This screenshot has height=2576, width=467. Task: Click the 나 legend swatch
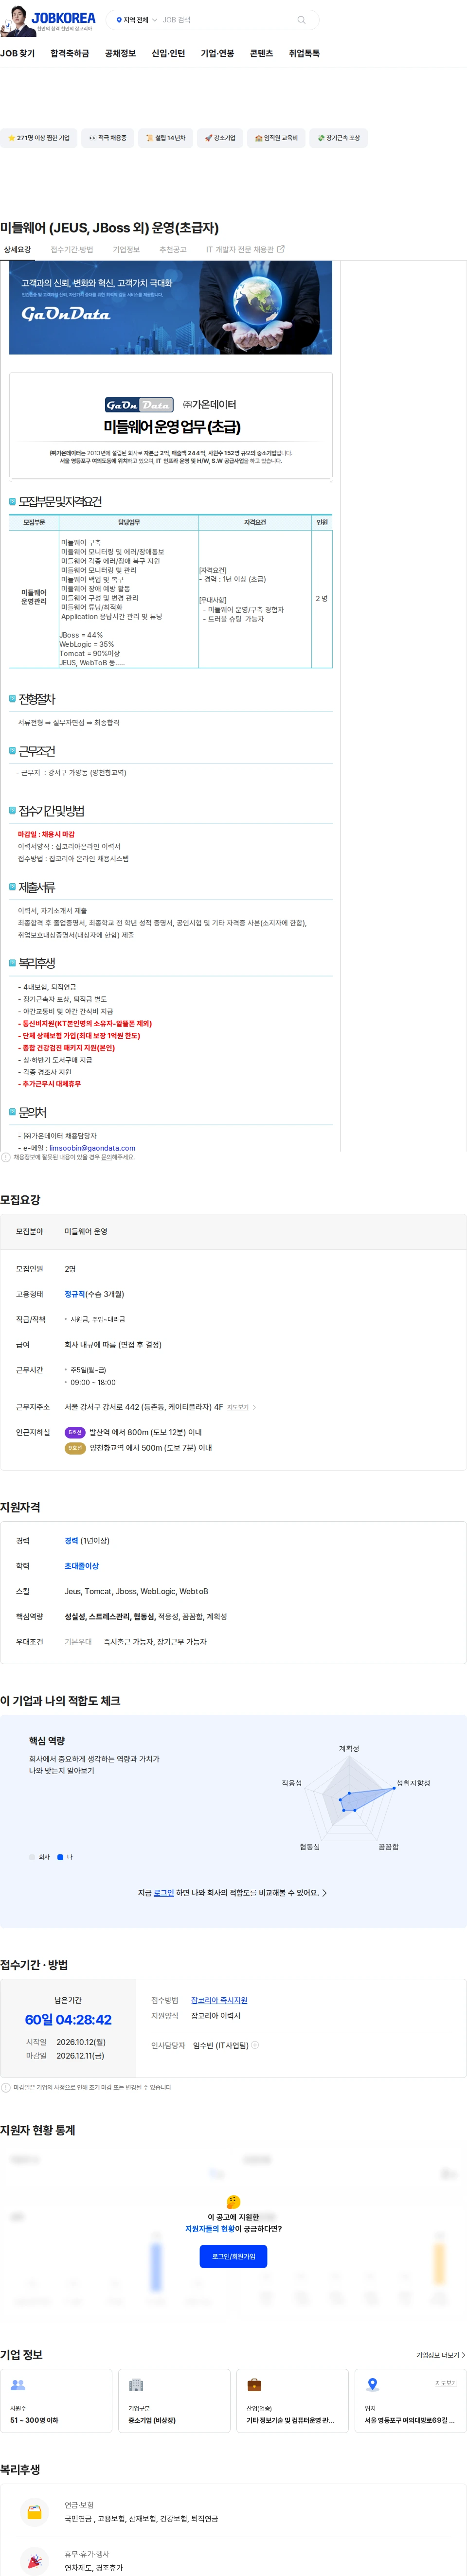tap(60, 1857)
